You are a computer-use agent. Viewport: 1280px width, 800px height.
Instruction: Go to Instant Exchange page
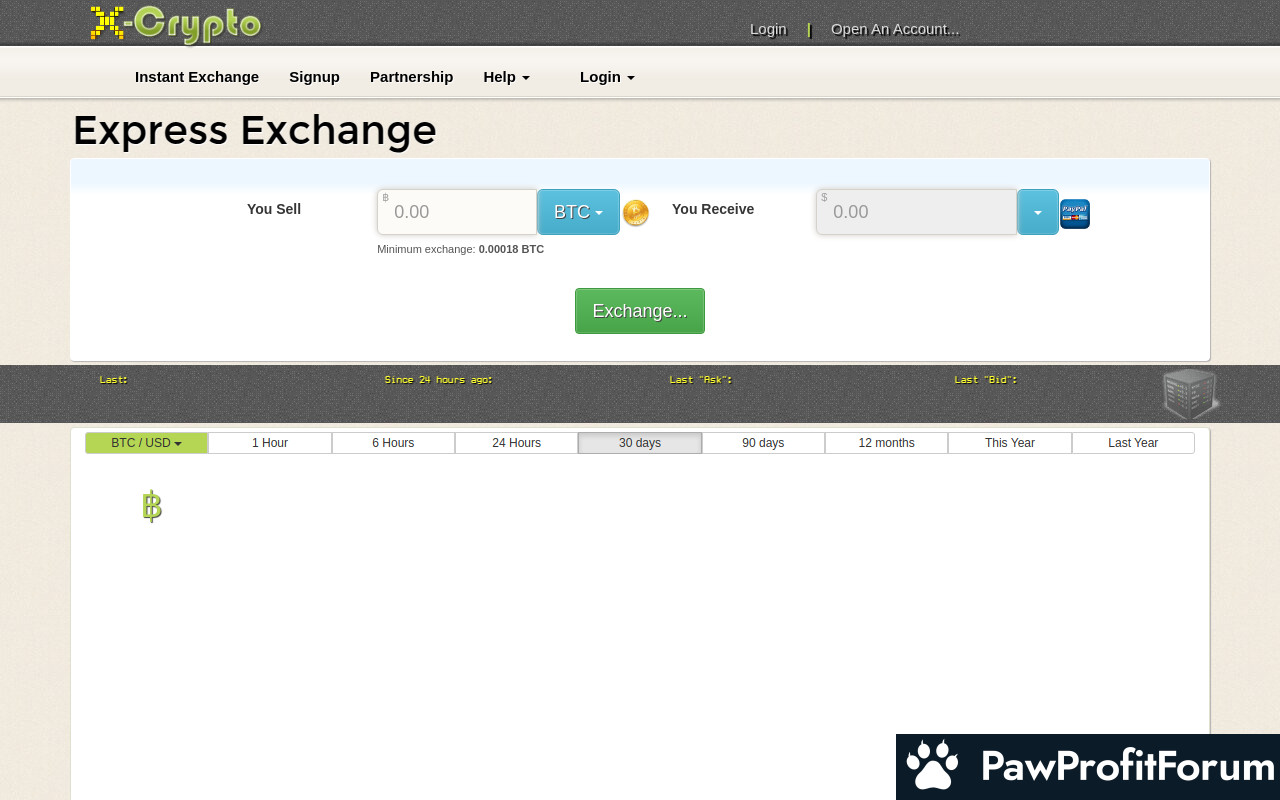(197, 77)
